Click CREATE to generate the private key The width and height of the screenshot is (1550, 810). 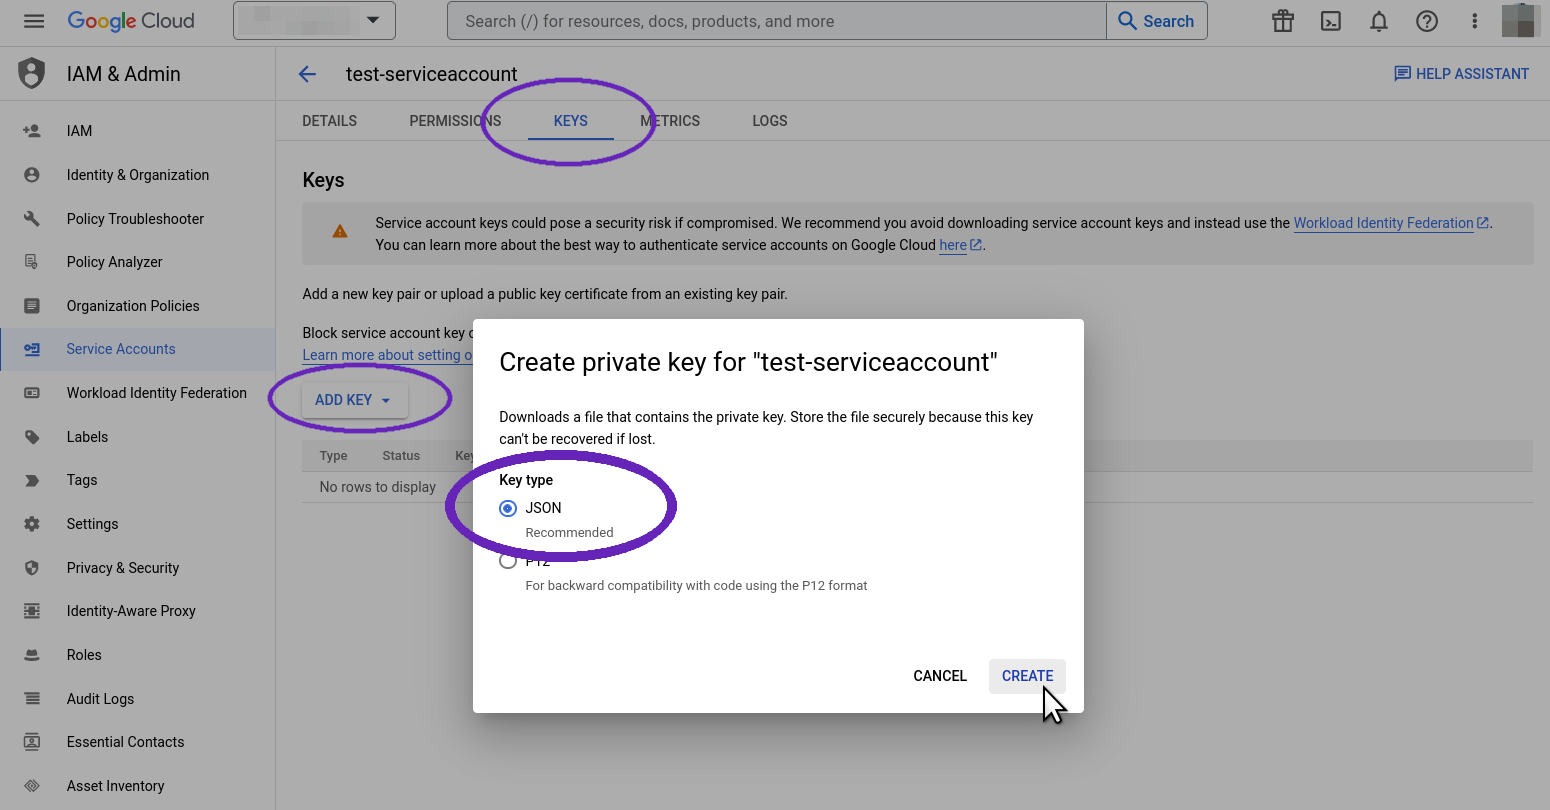[1027, 675]
